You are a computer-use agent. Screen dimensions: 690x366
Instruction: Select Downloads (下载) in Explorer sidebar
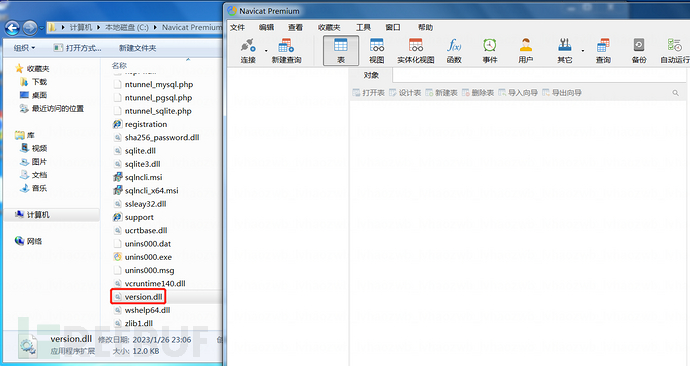click(34, 82)
